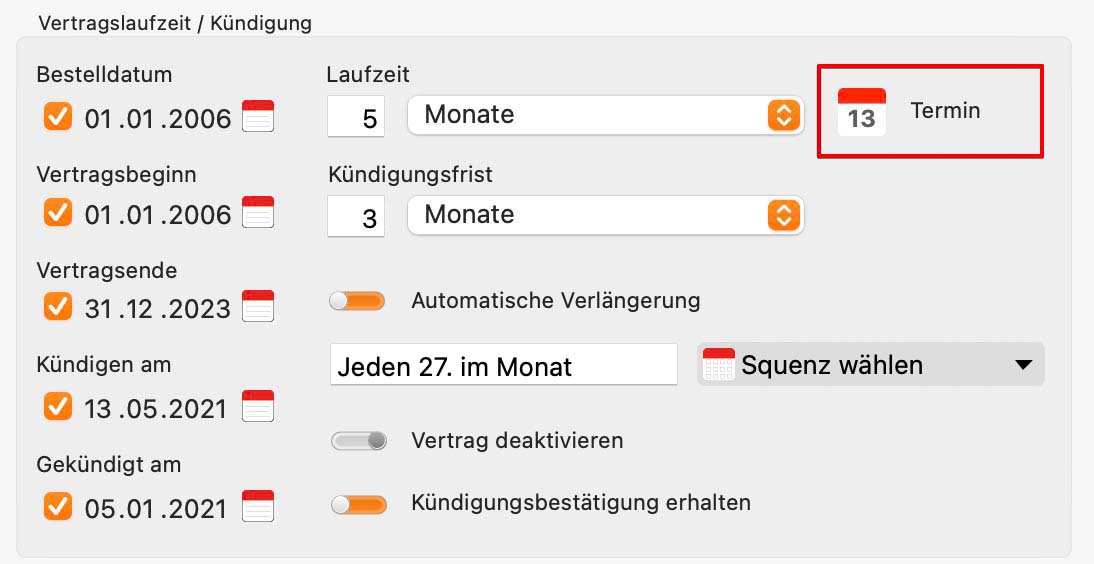Expand the Squenz wählen dropdown arrow

[x=1023, y=364]
